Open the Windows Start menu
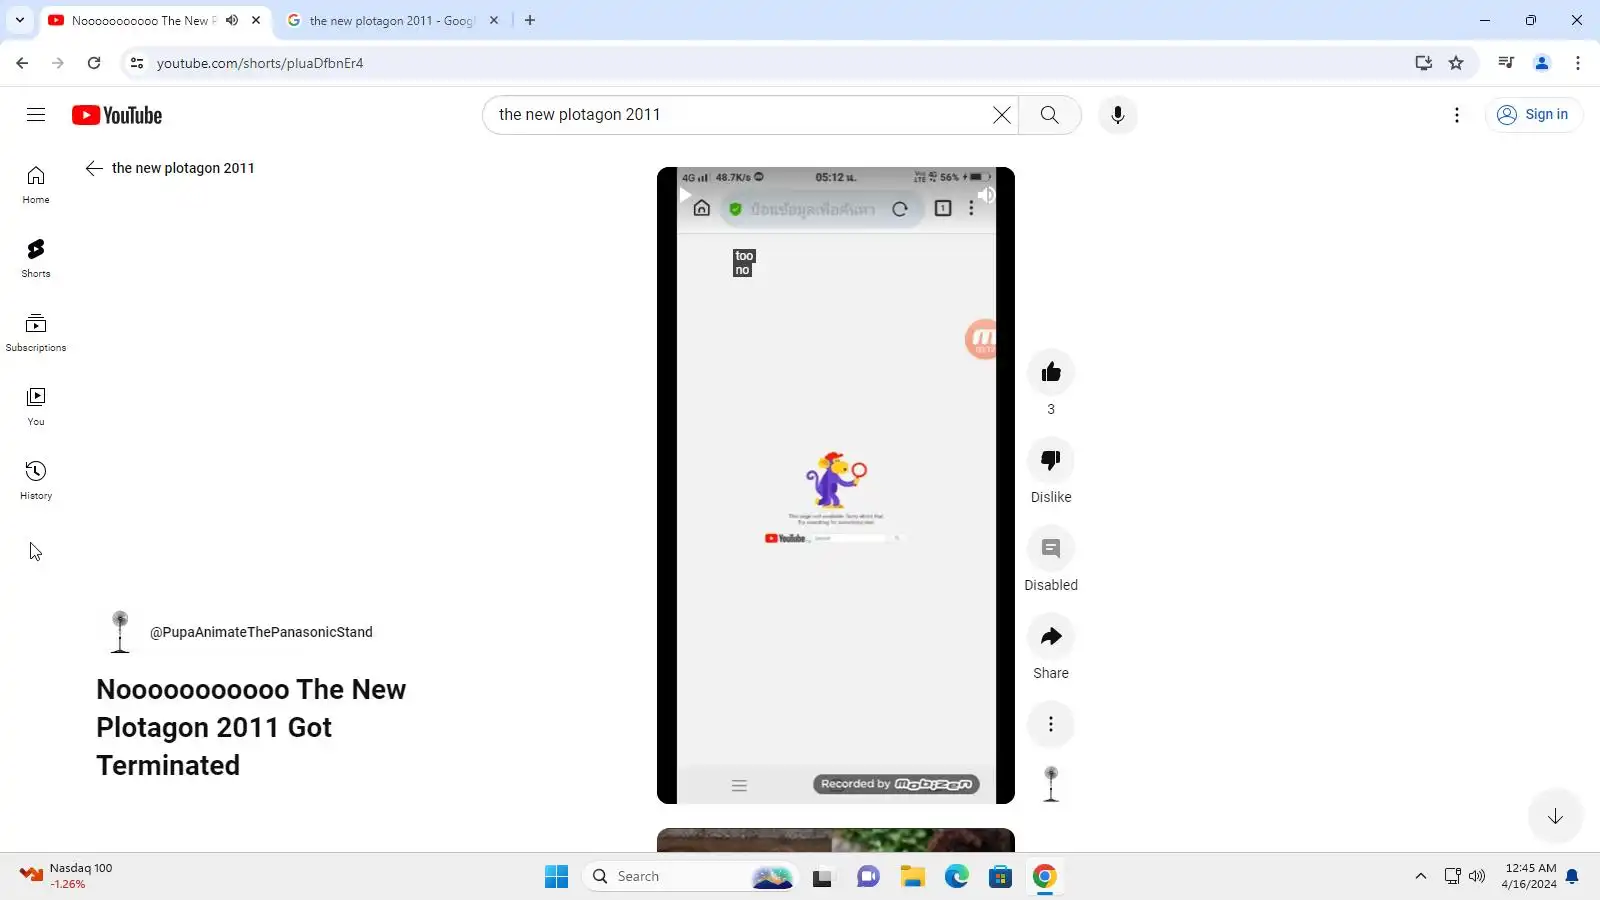The image size is (1600, 900). 556,877
